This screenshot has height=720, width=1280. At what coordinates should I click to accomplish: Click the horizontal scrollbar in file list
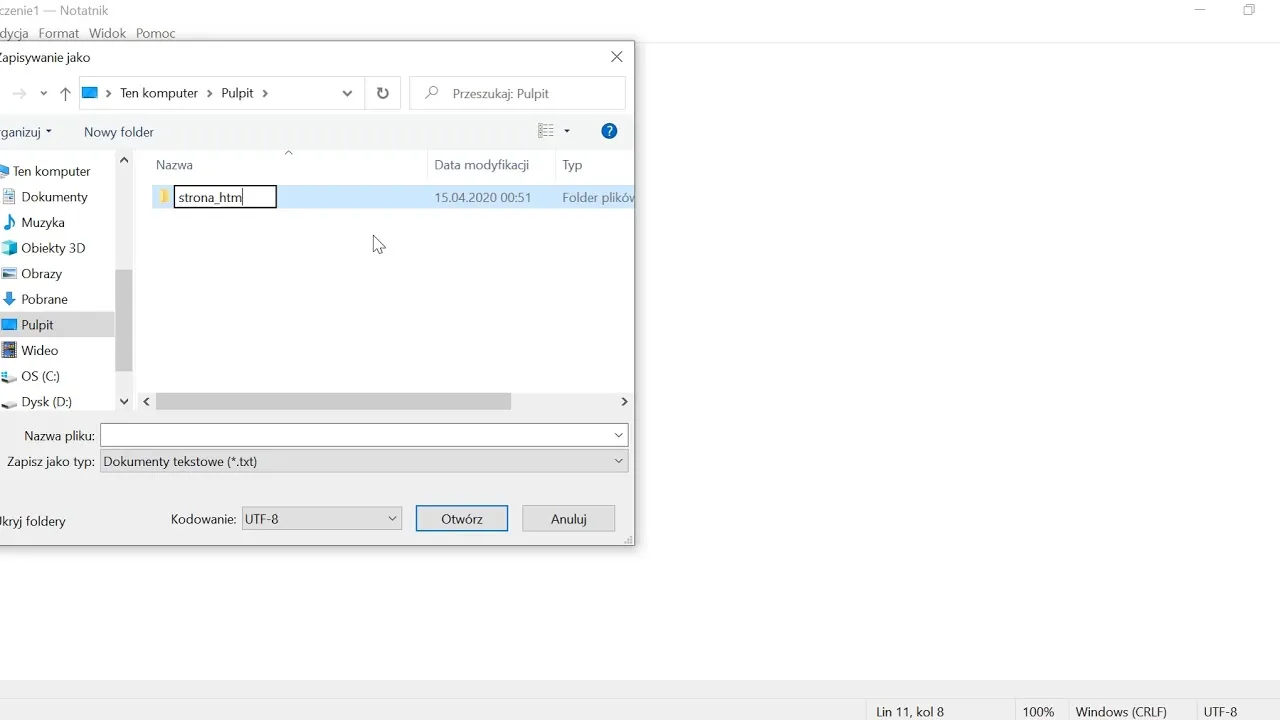coord(333,401)
